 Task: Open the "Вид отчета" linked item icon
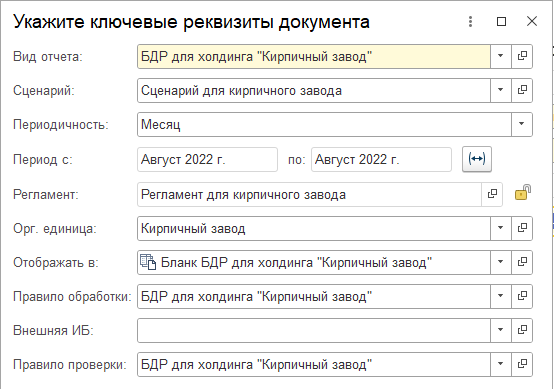click(522, 56)
